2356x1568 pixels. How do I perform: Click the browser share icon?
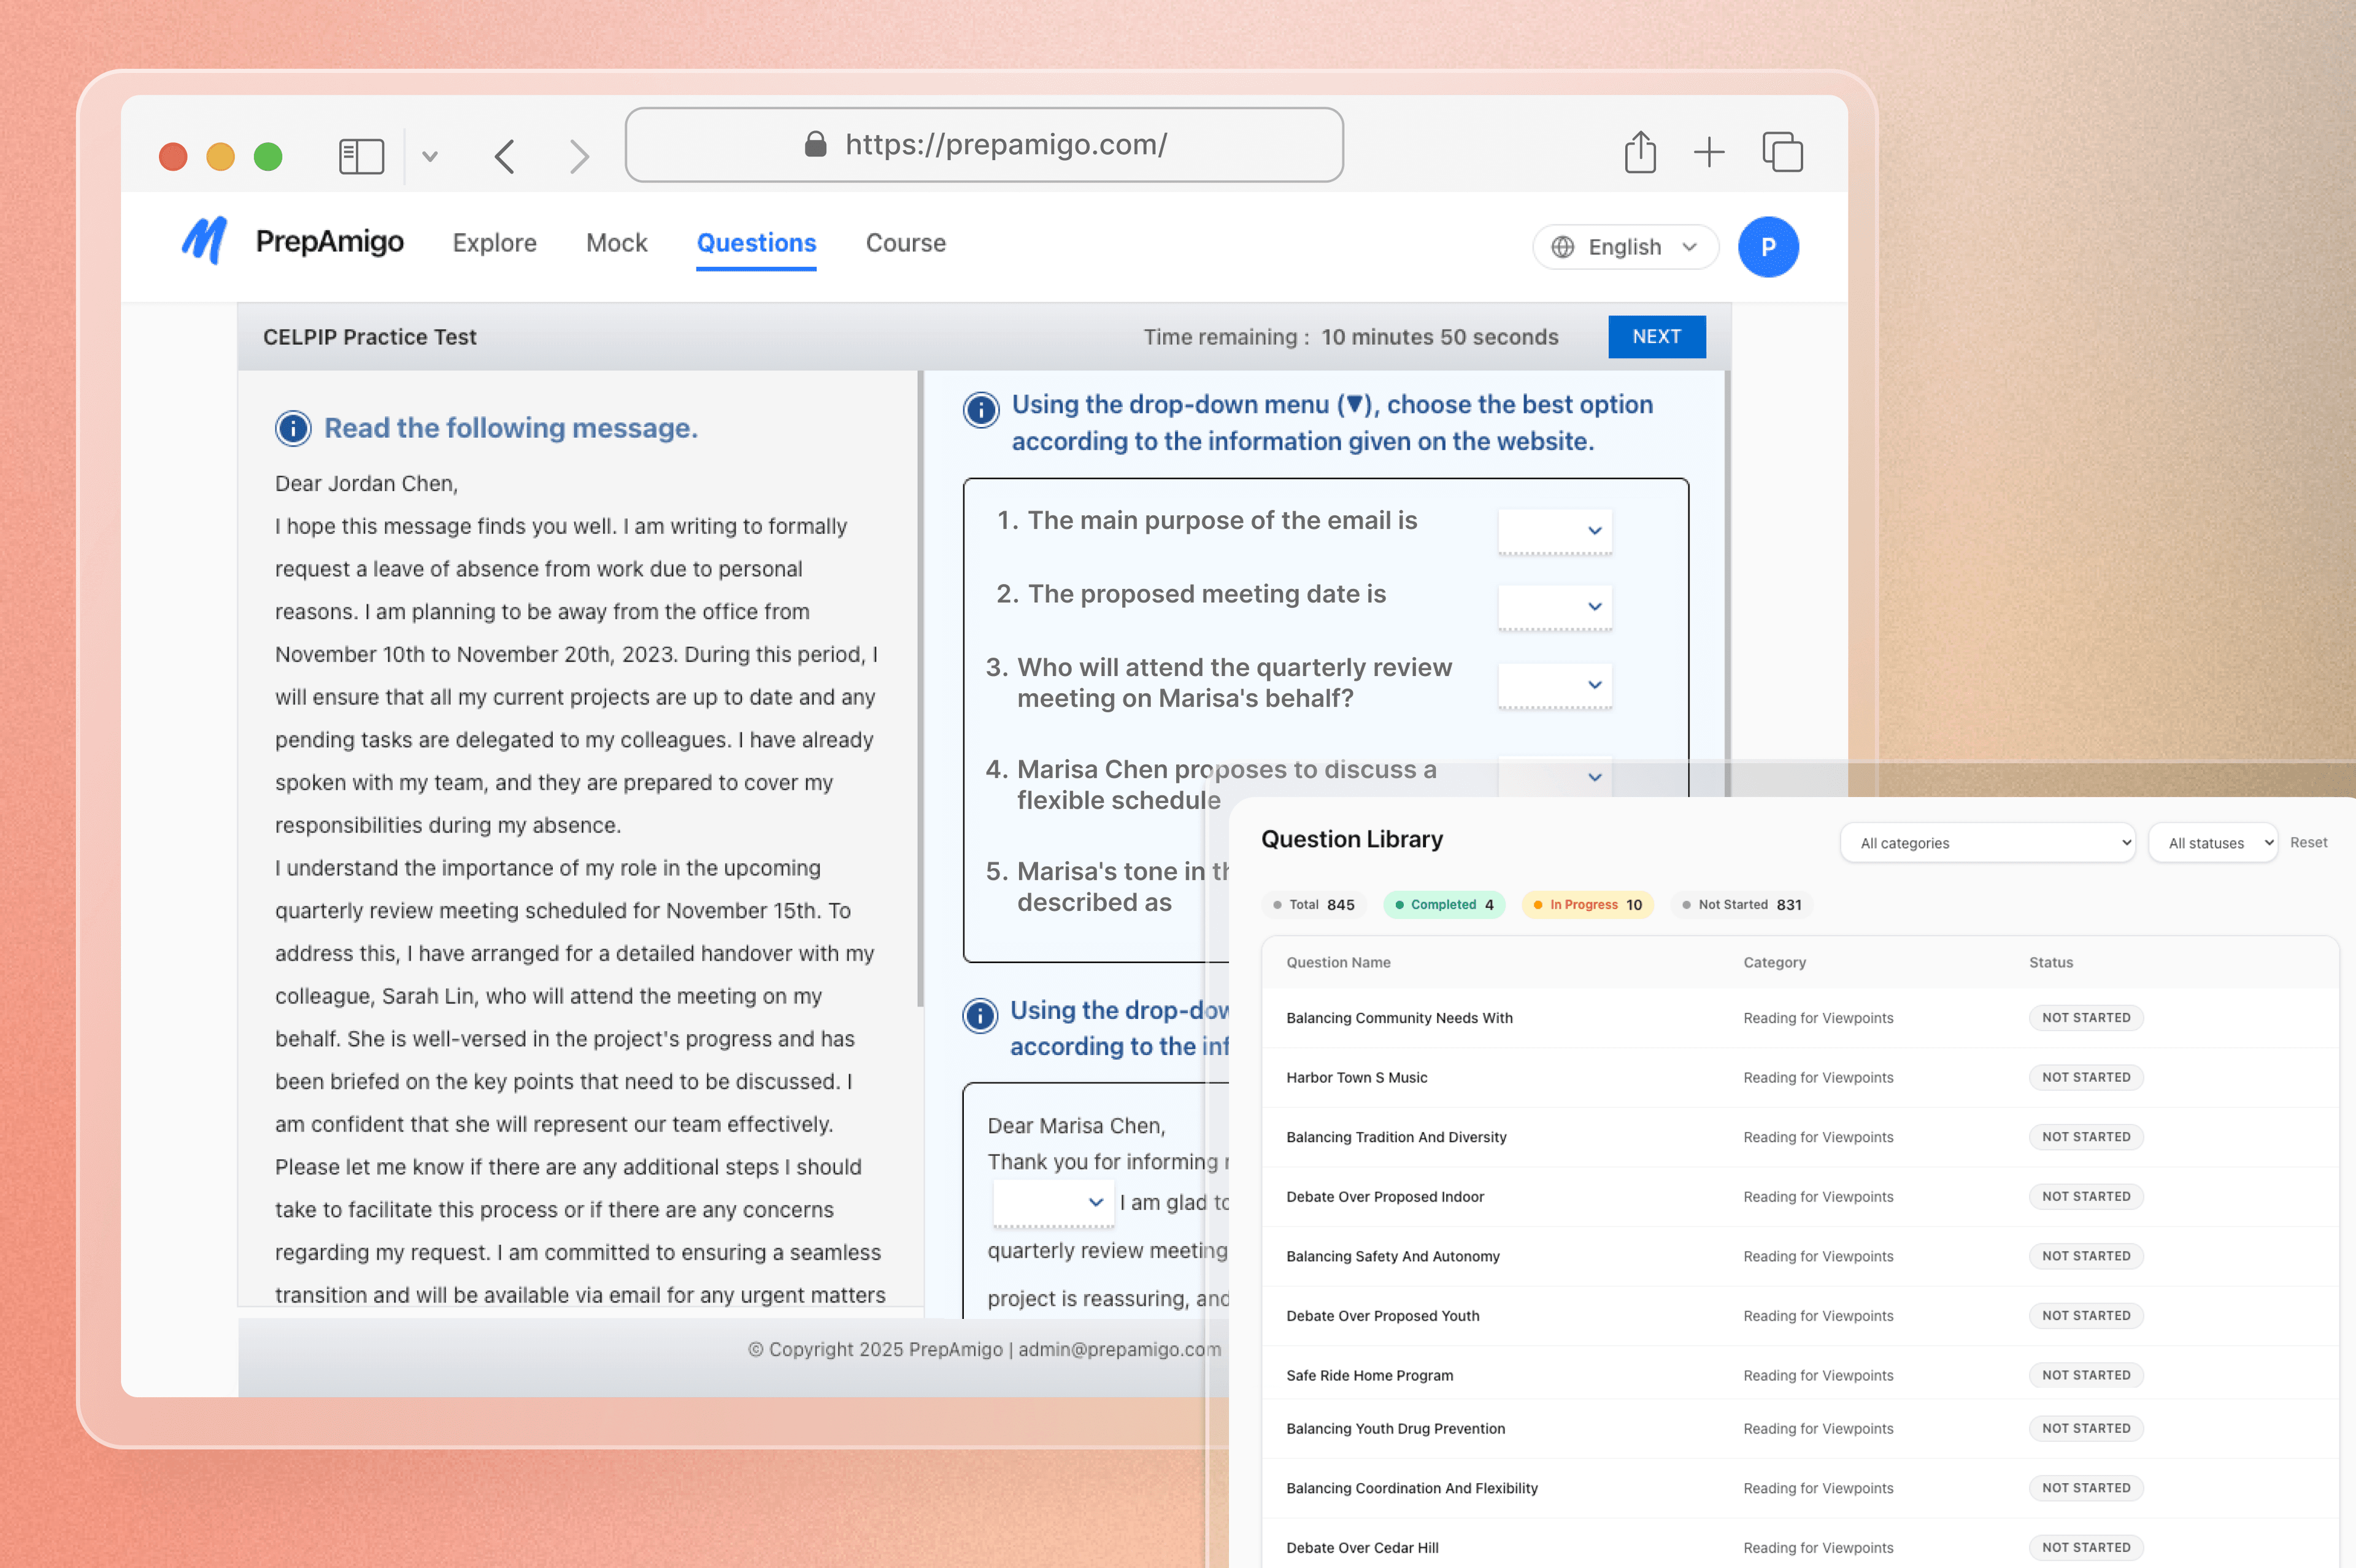tap(1640, 153)
